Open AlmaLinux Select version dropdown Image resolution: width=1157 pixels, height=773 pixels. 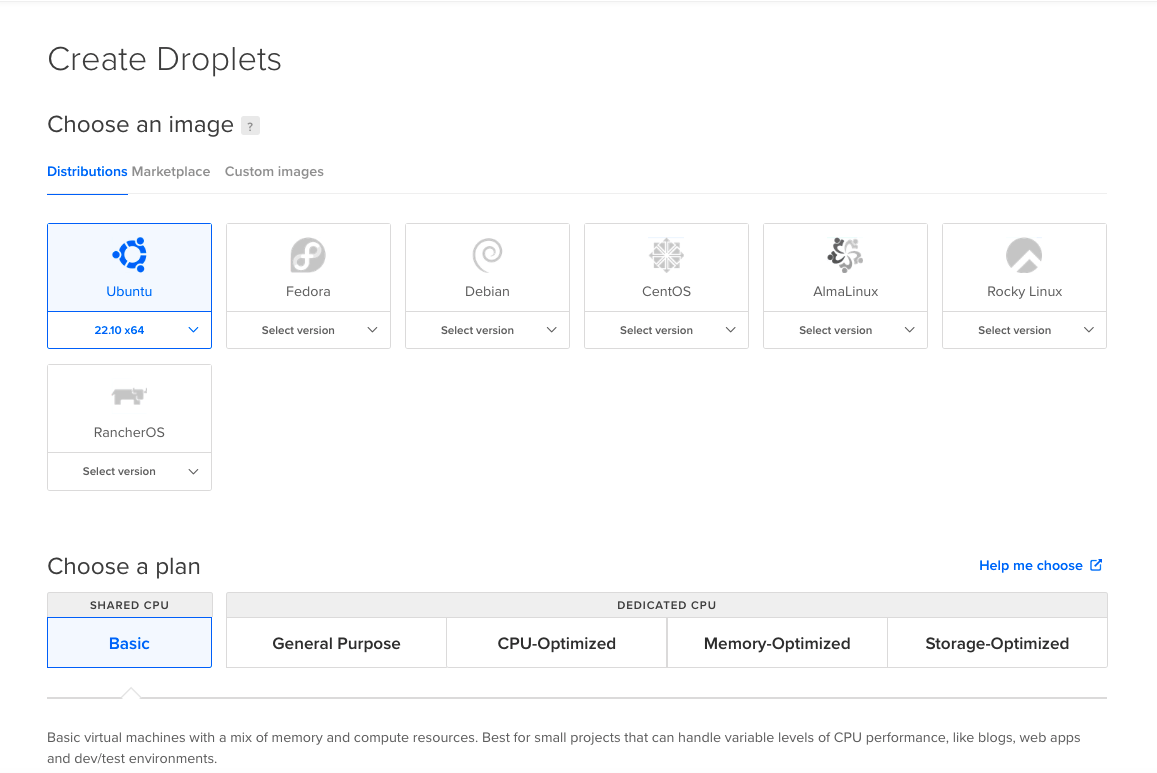tap(846, 330)
